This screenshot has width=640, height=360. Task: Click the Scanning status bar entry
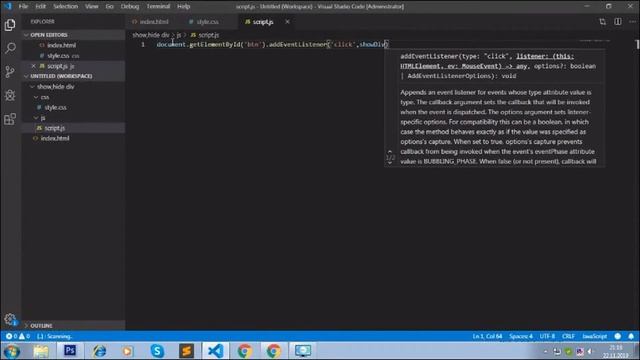55,336
